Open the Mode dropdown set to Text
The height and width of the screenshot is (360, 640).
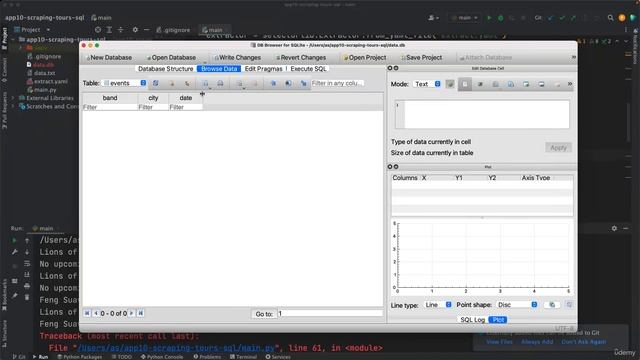pos(427,84)
